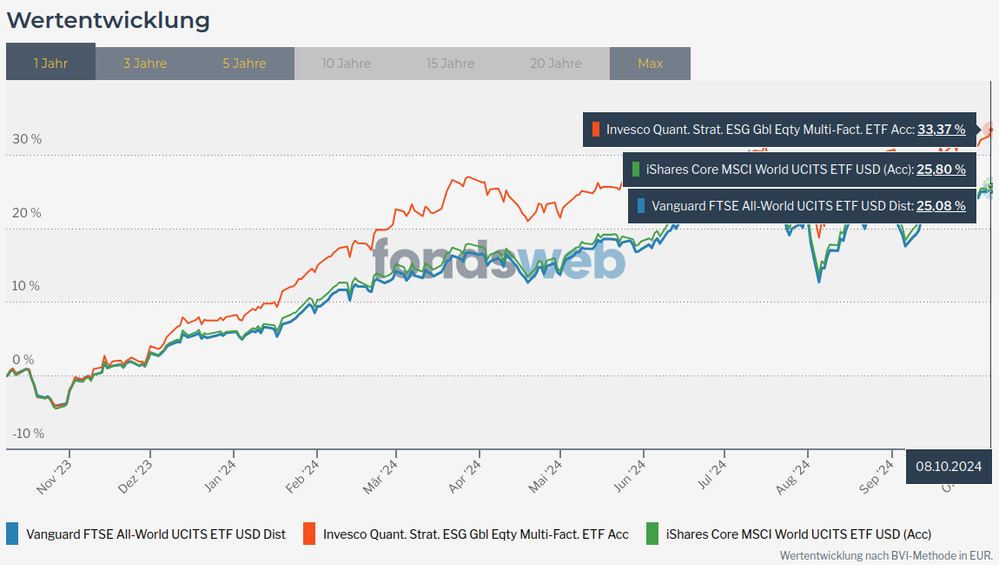Select the 10 Jahre tab
999x565 pixels.
click(x=346, y=64)
